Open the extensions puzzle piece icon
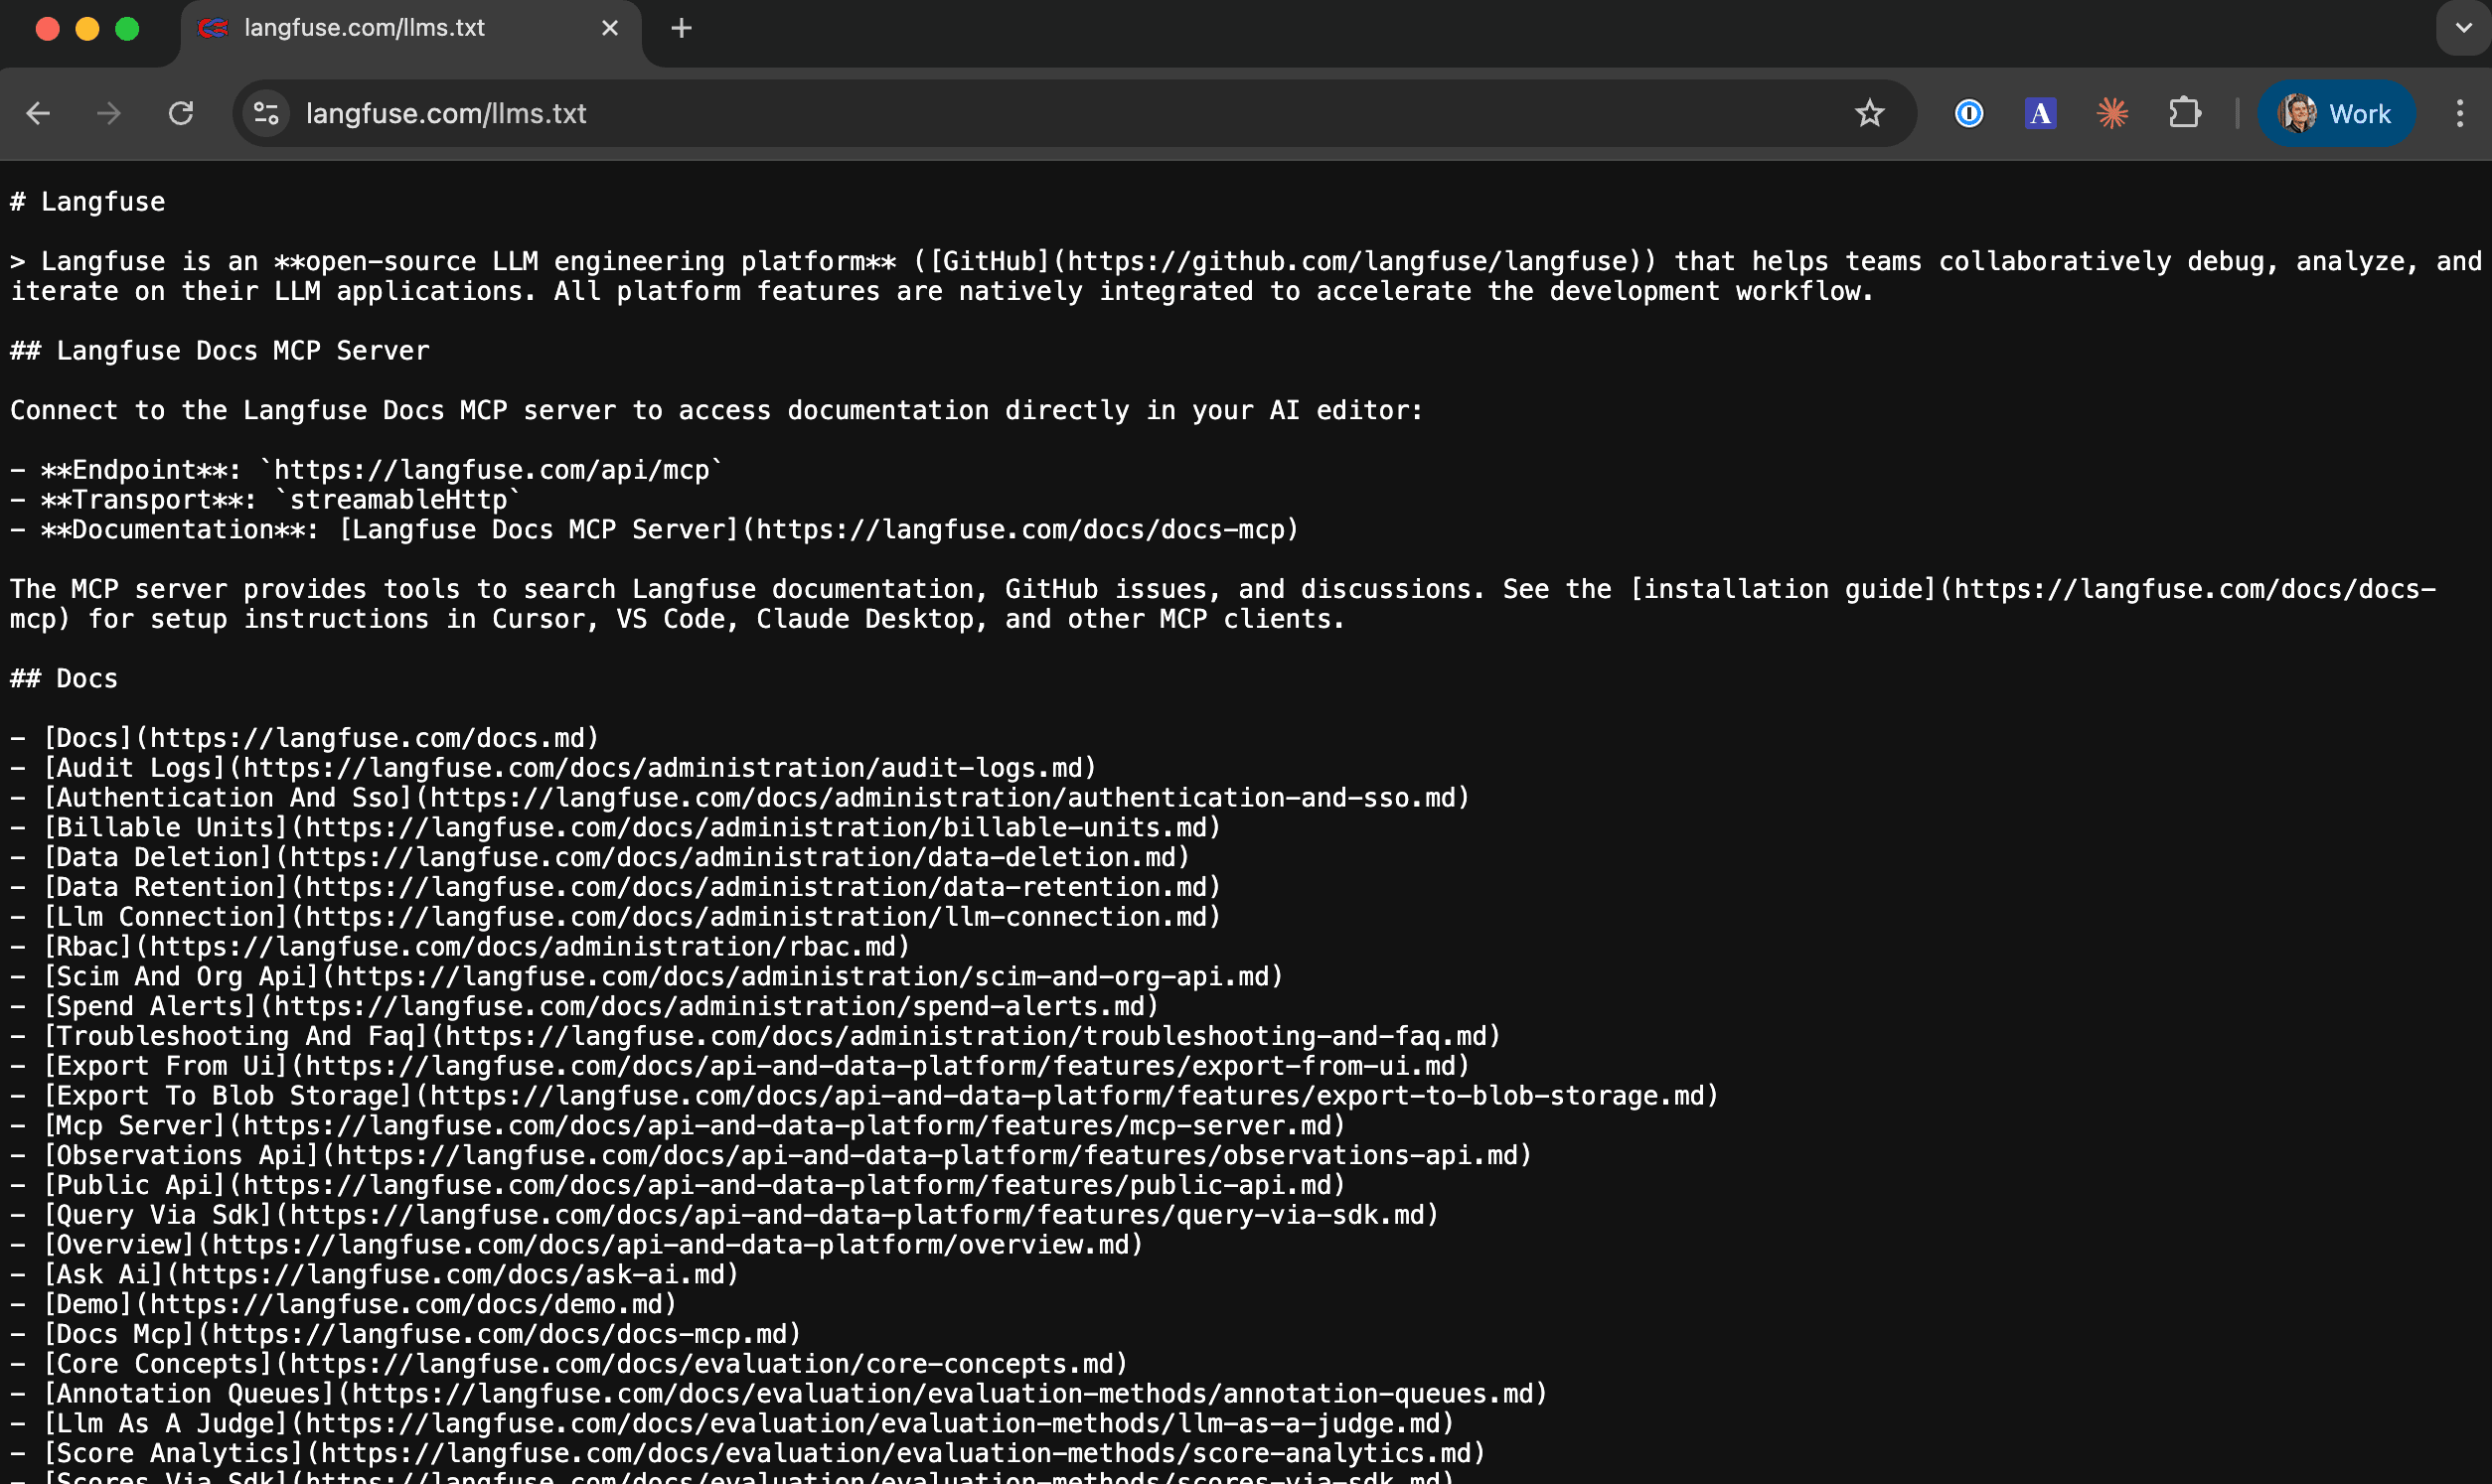This screenshot has width=2492, height=1484. point(2185,113)
